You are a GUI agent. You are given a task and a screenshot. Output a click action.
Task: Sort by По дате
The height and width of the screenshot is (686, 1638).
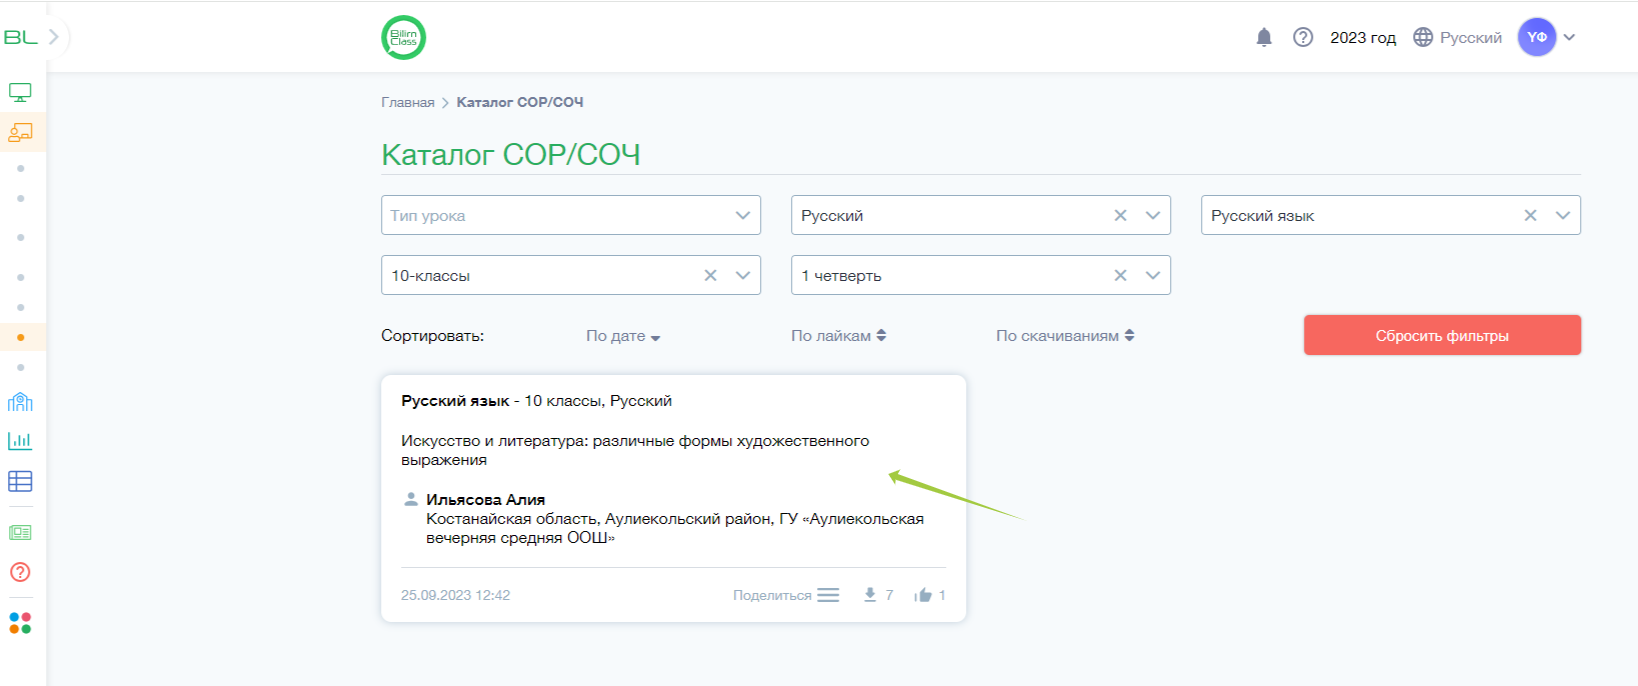[623, 336]
